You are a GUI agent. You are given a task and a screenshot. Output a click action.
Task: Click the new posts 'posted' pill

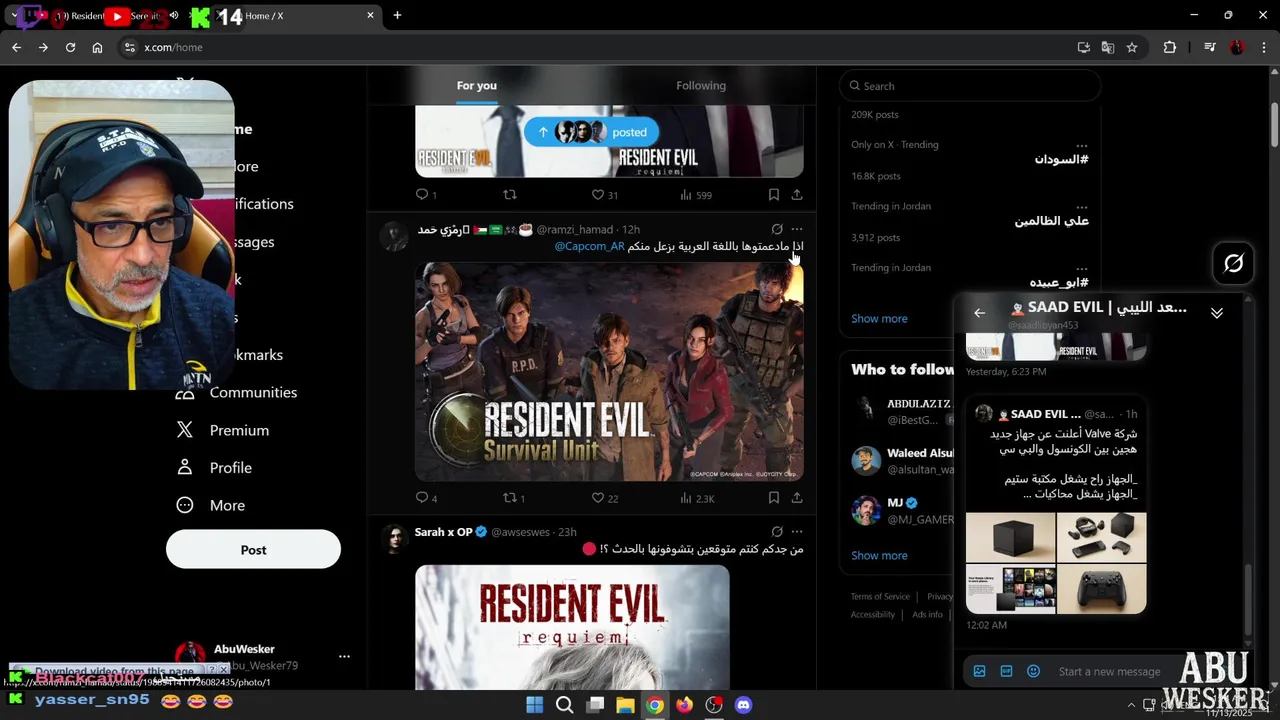tap(591, 132)
